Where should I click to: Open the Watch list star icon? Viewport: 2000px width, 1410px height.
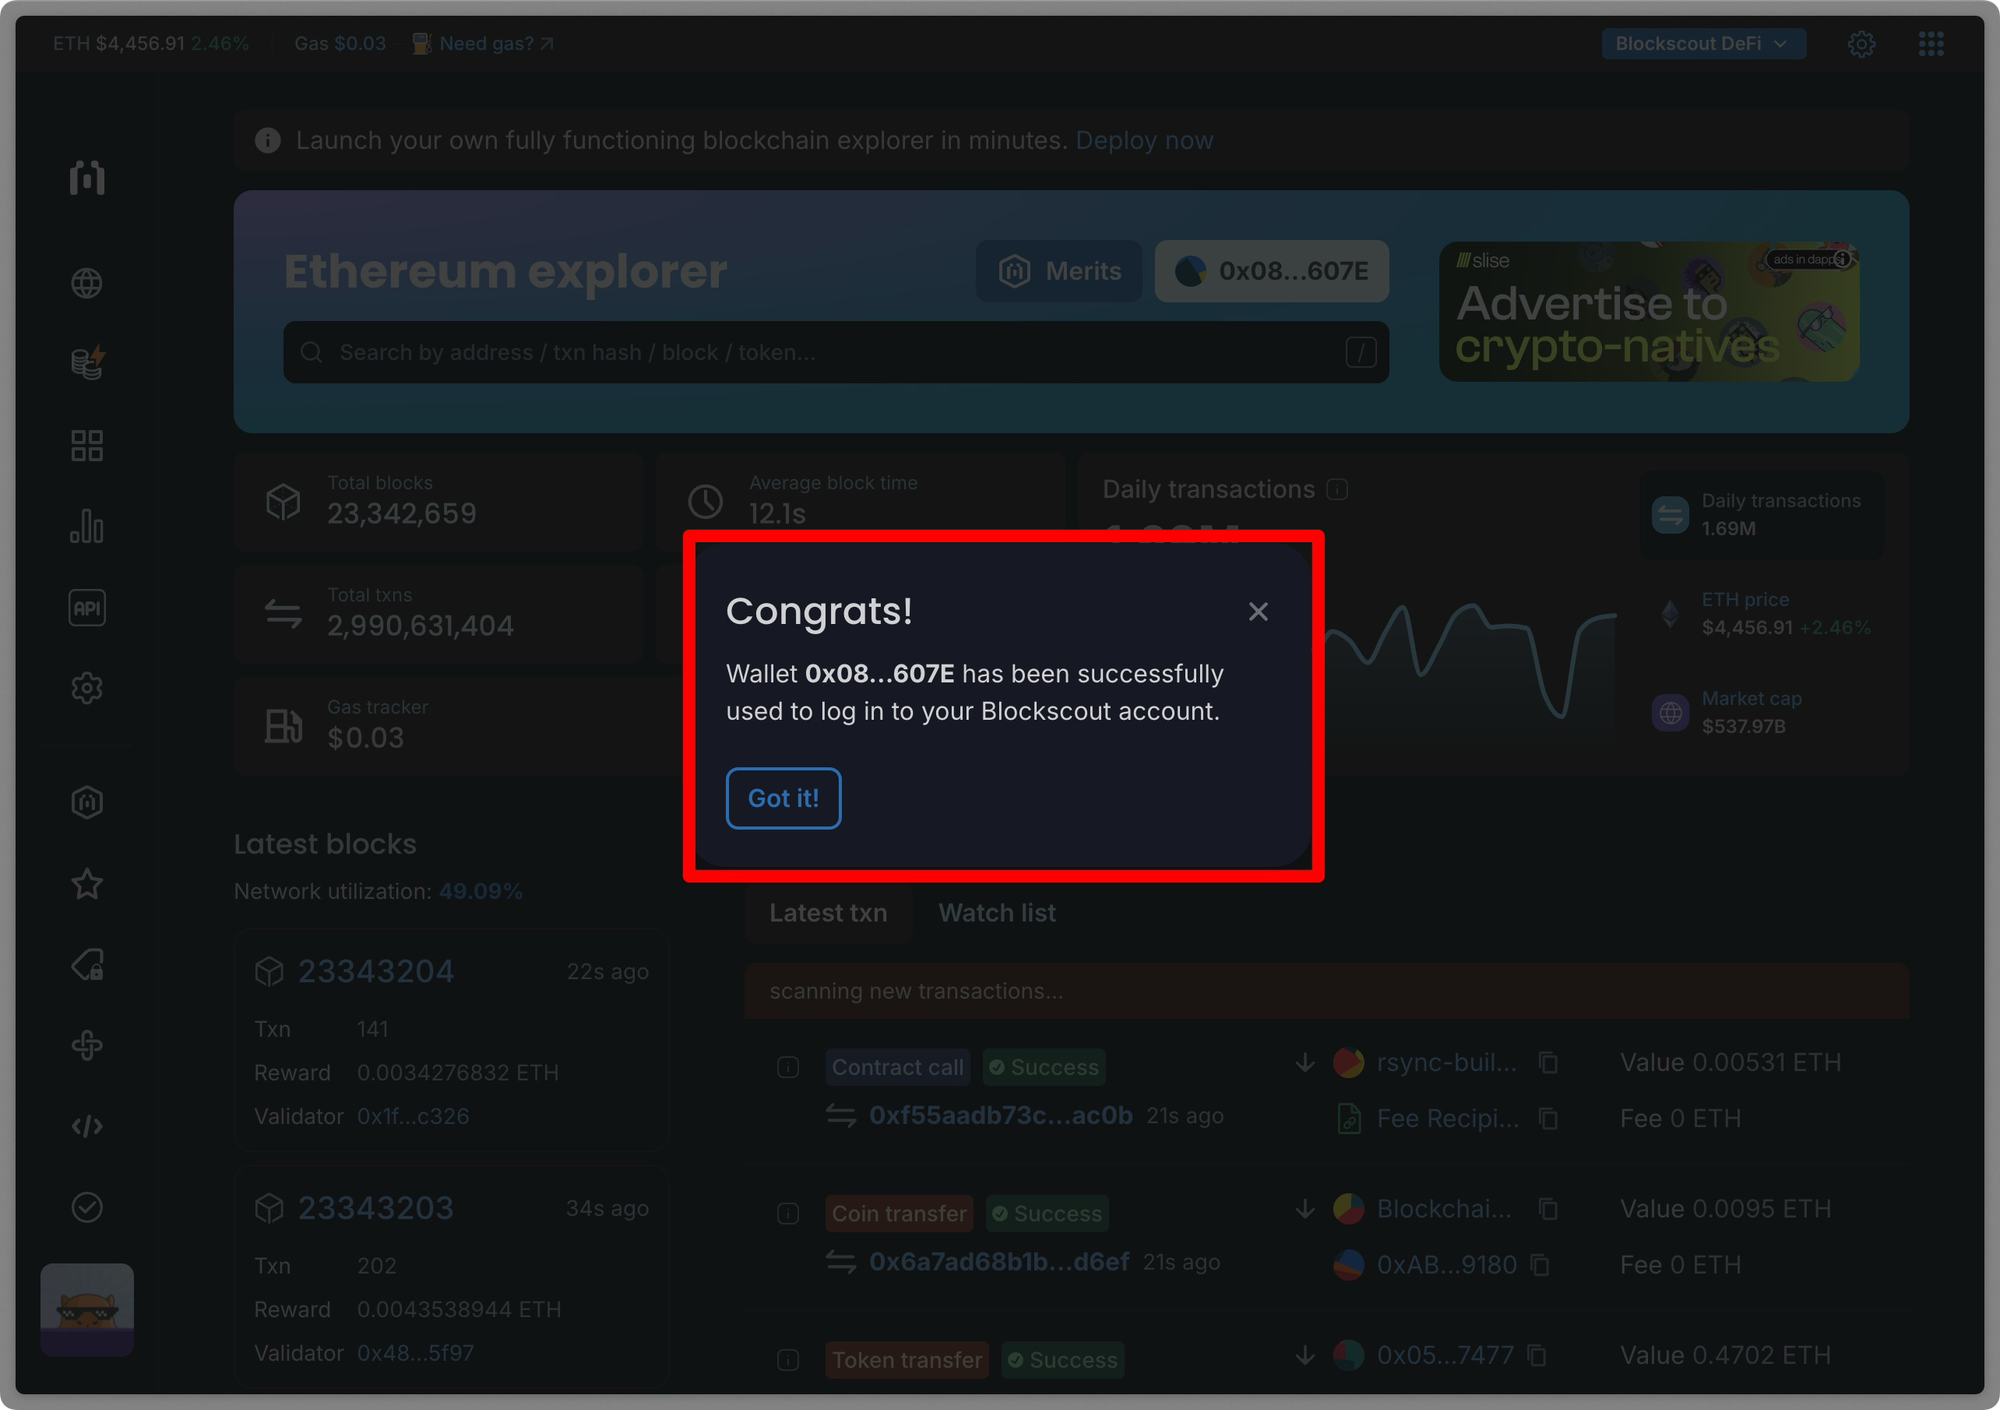pyautogui.click(x=87, y=884)
